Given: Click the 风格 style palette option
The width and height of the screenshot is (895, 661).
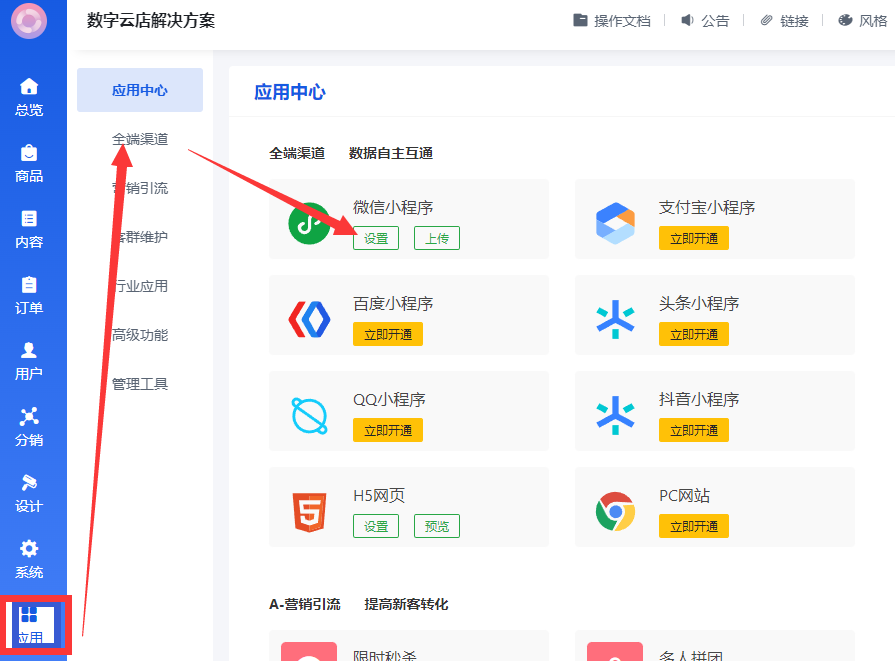Looking at the screenshot, I should tap(862, 21).
